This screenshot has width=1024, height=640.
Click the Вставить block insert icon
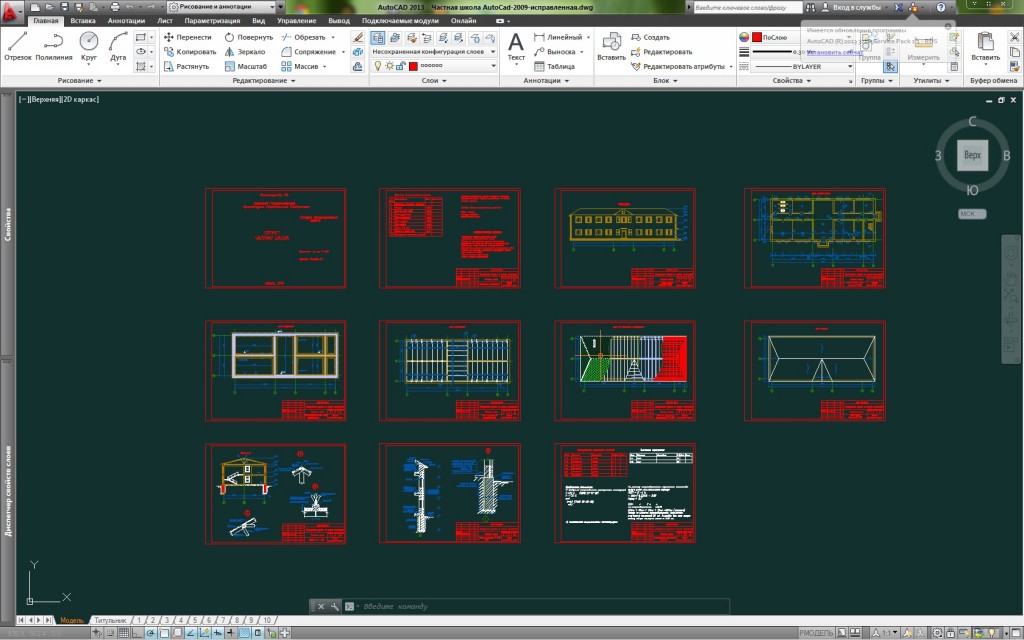pyautogui.click(x=611, y=47)
